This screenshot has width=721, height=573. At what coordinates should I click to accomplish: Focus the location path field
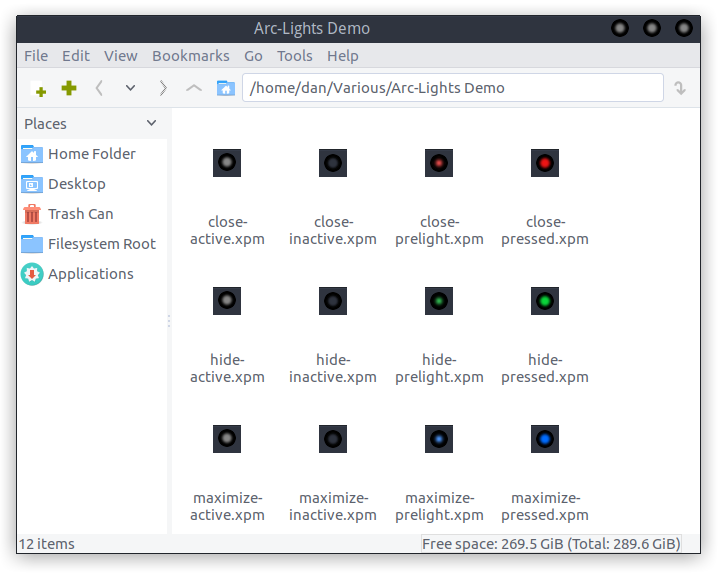tap(452, 87)
